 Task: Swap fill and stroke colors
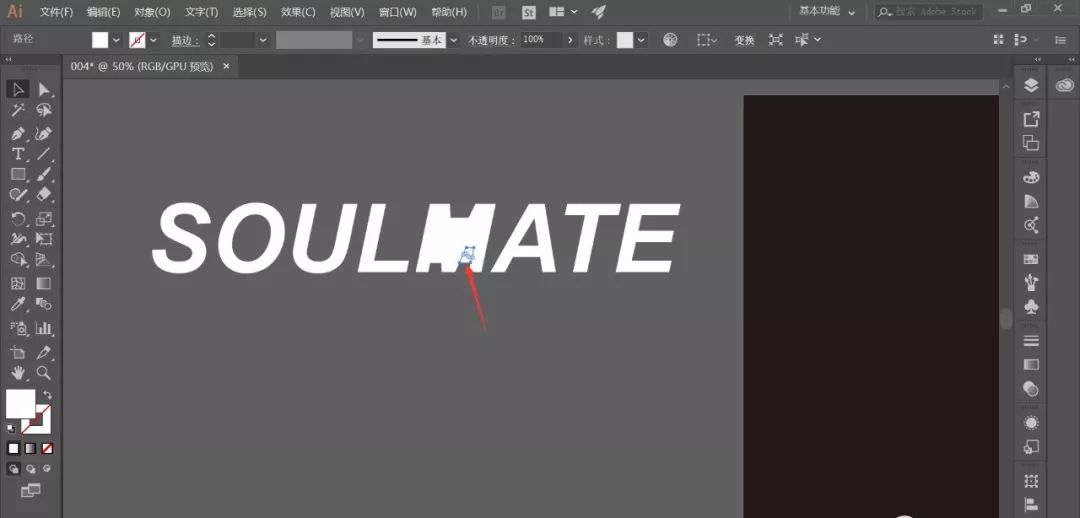(47, 396)
